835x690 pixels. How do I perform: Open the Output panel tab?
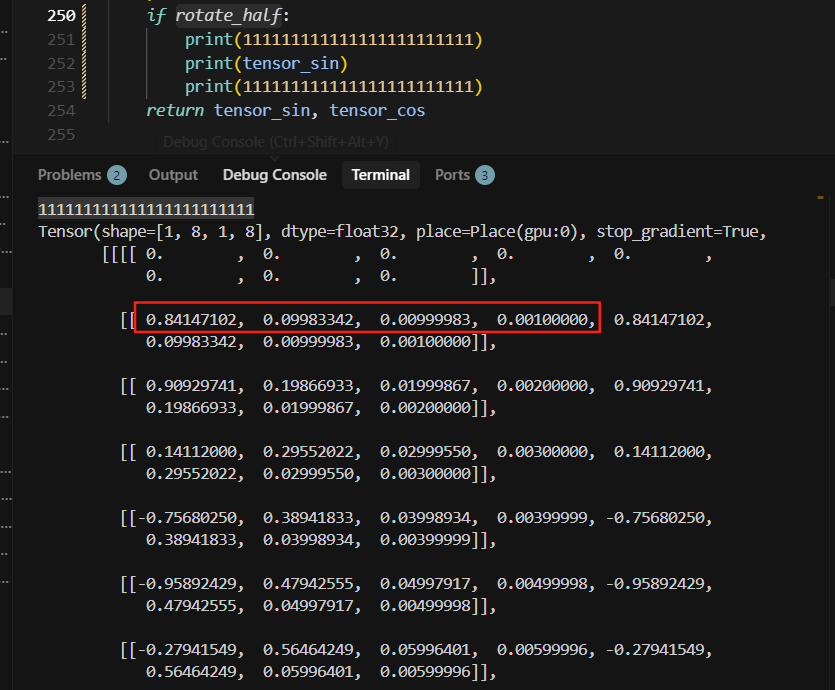pos(173,175)
